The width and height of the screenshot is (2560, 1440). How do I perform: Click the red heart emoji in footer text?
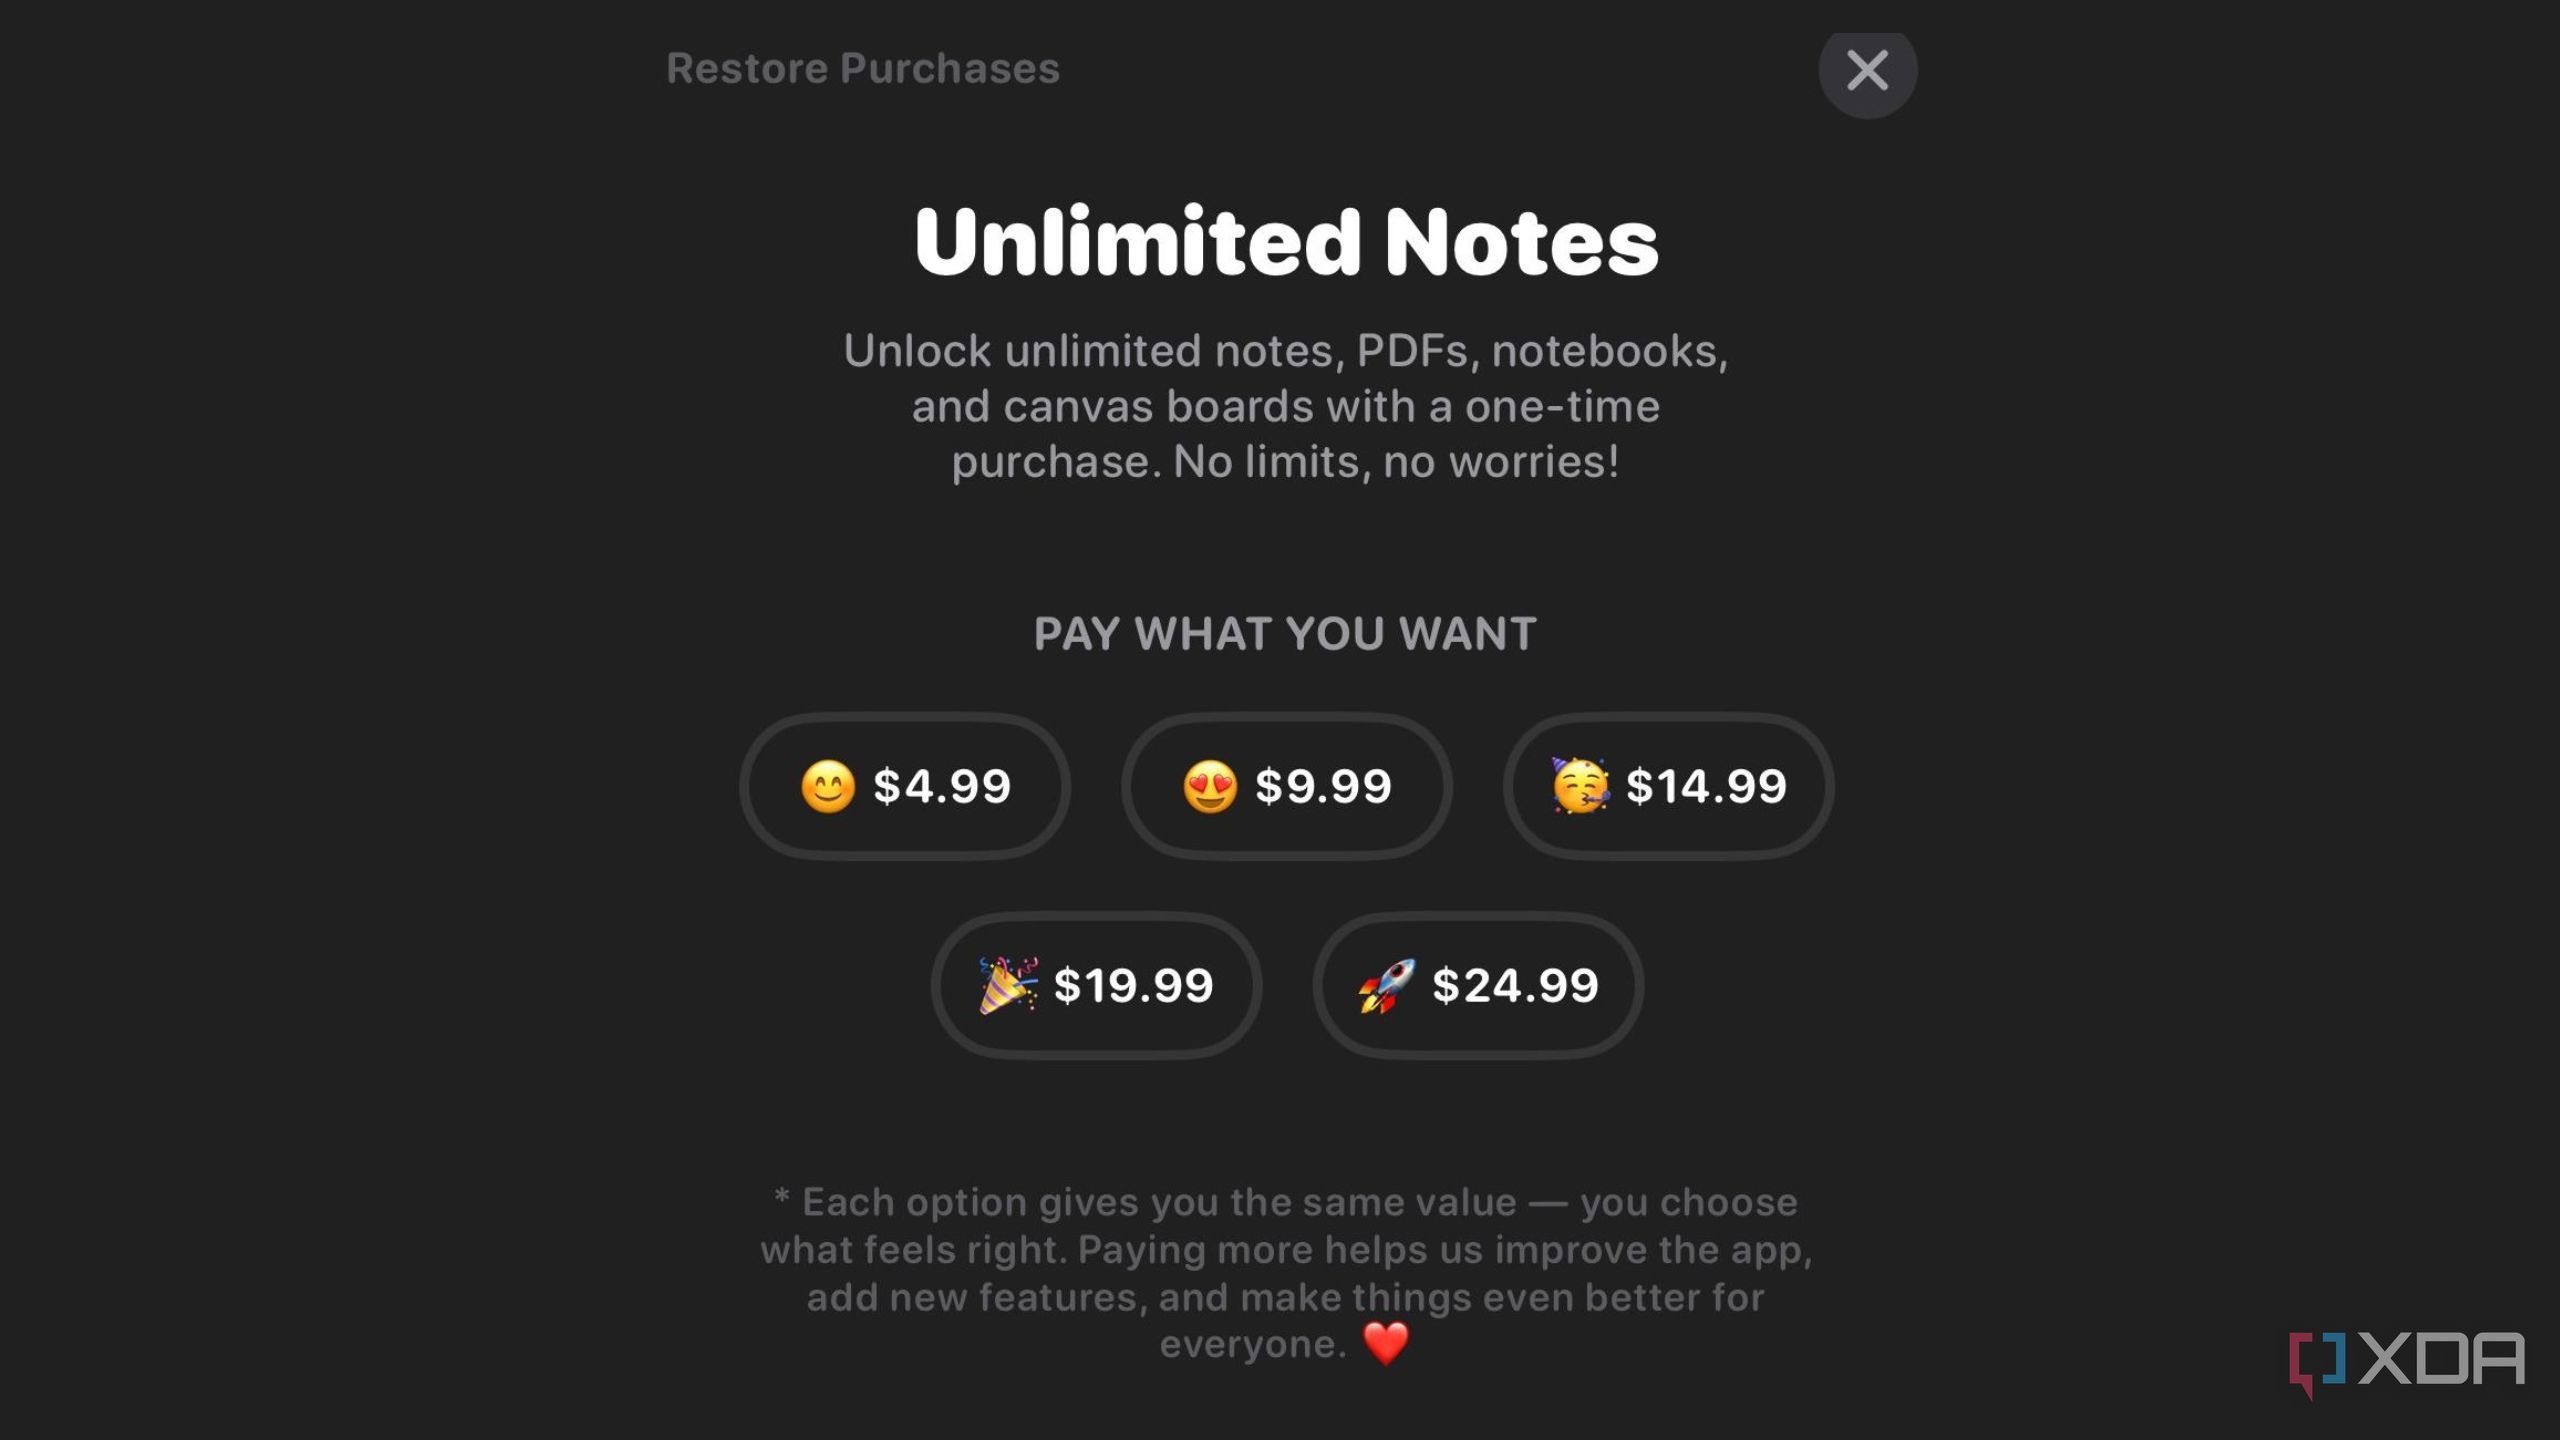click(1385, 1343)
